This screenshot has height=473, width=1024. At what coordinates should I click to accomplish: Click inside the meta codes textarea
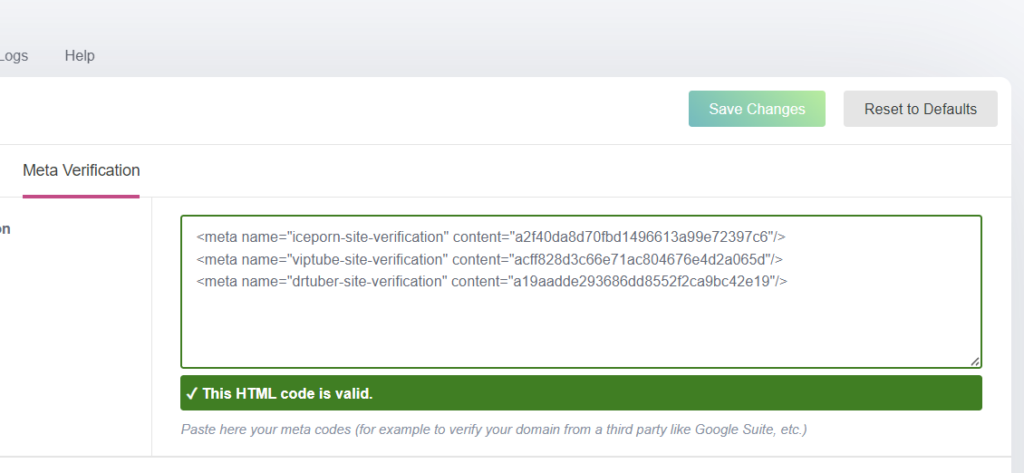[581, 292]
